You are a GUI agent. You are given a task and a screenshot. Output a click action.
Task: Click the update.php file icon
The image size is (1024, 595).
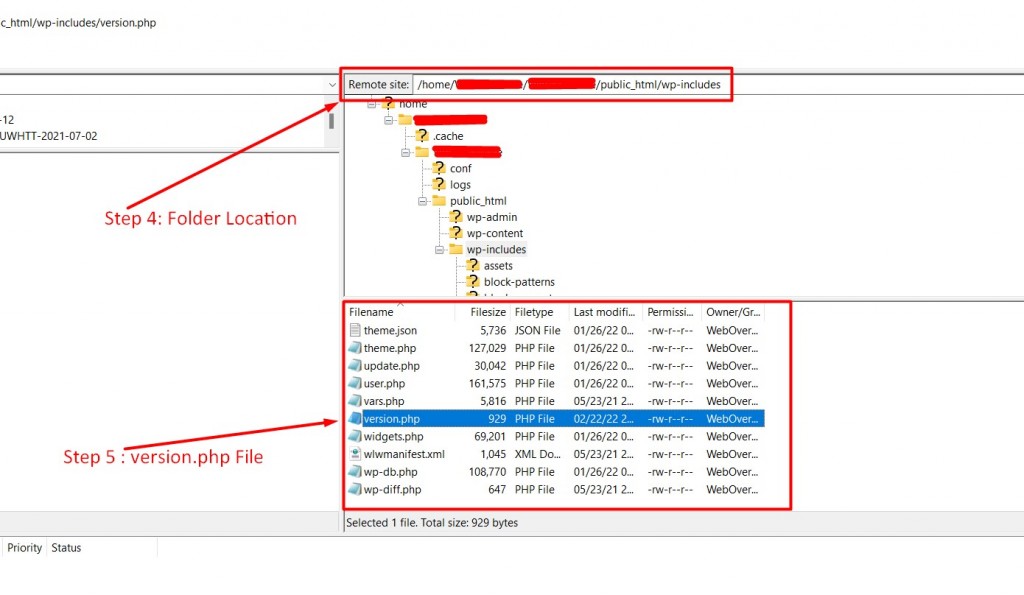coord(355,366)
